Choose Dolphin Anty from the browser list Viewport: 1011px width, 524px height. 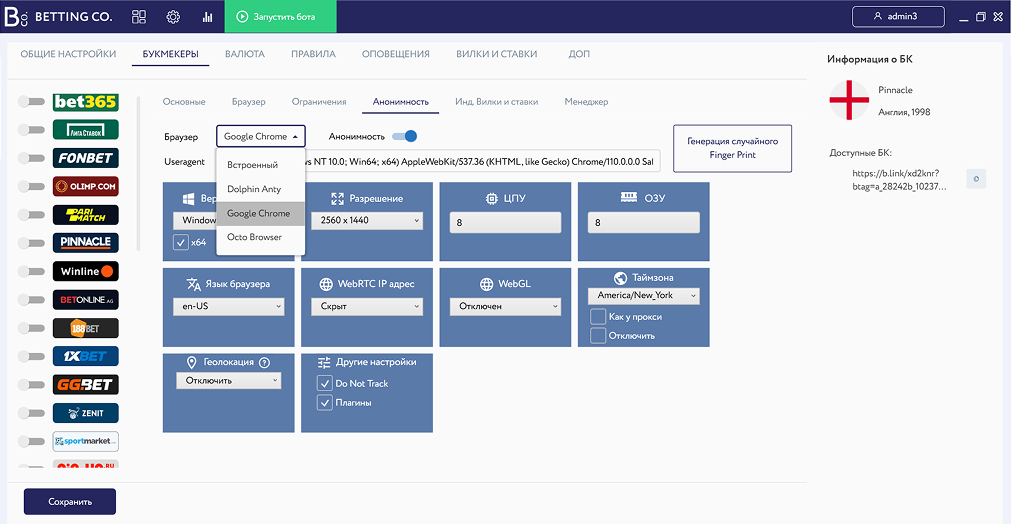[x=253, y=189]
